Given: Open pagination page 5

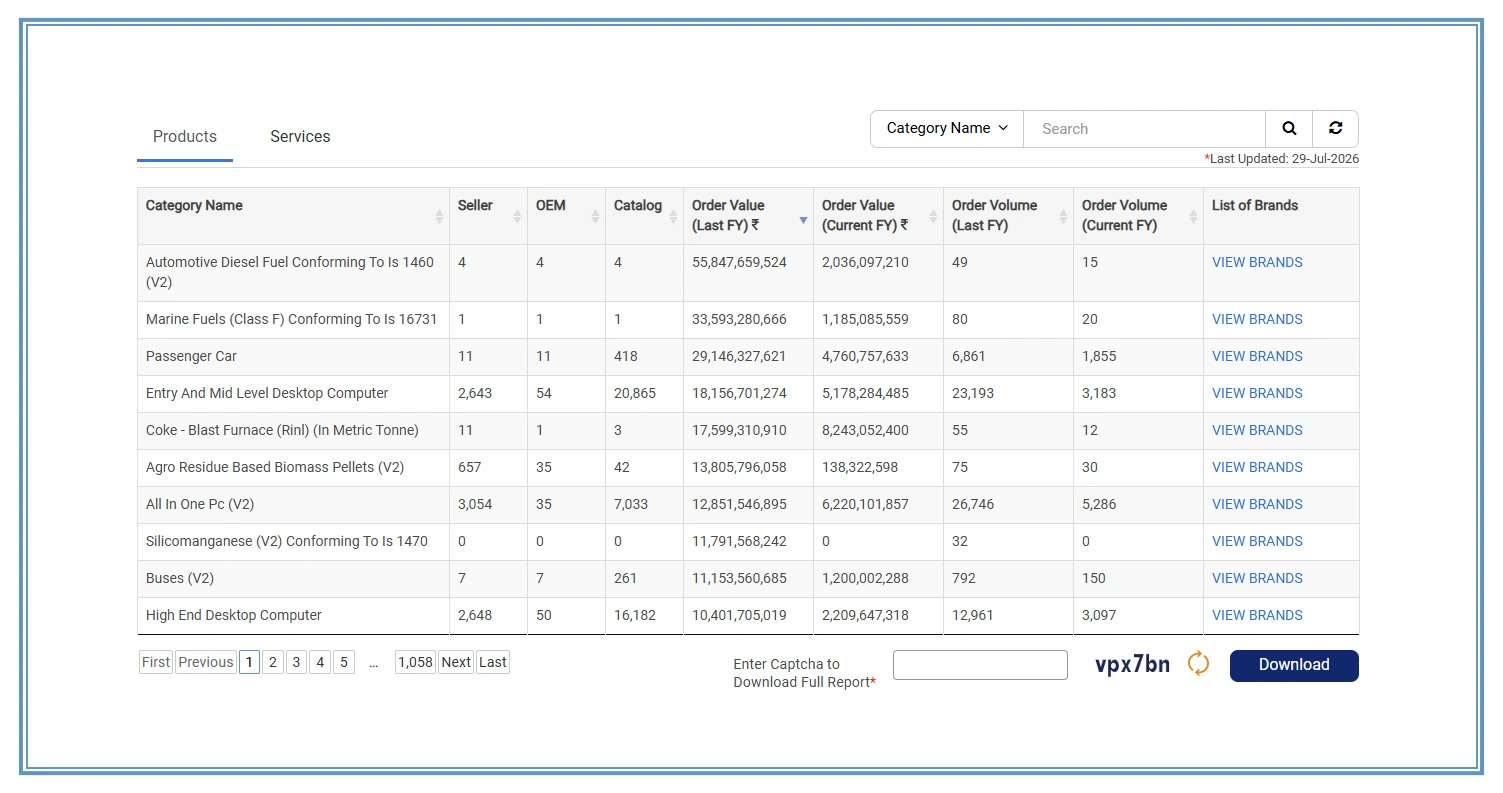Looking at the screenshot, I should tap(344, 662).
